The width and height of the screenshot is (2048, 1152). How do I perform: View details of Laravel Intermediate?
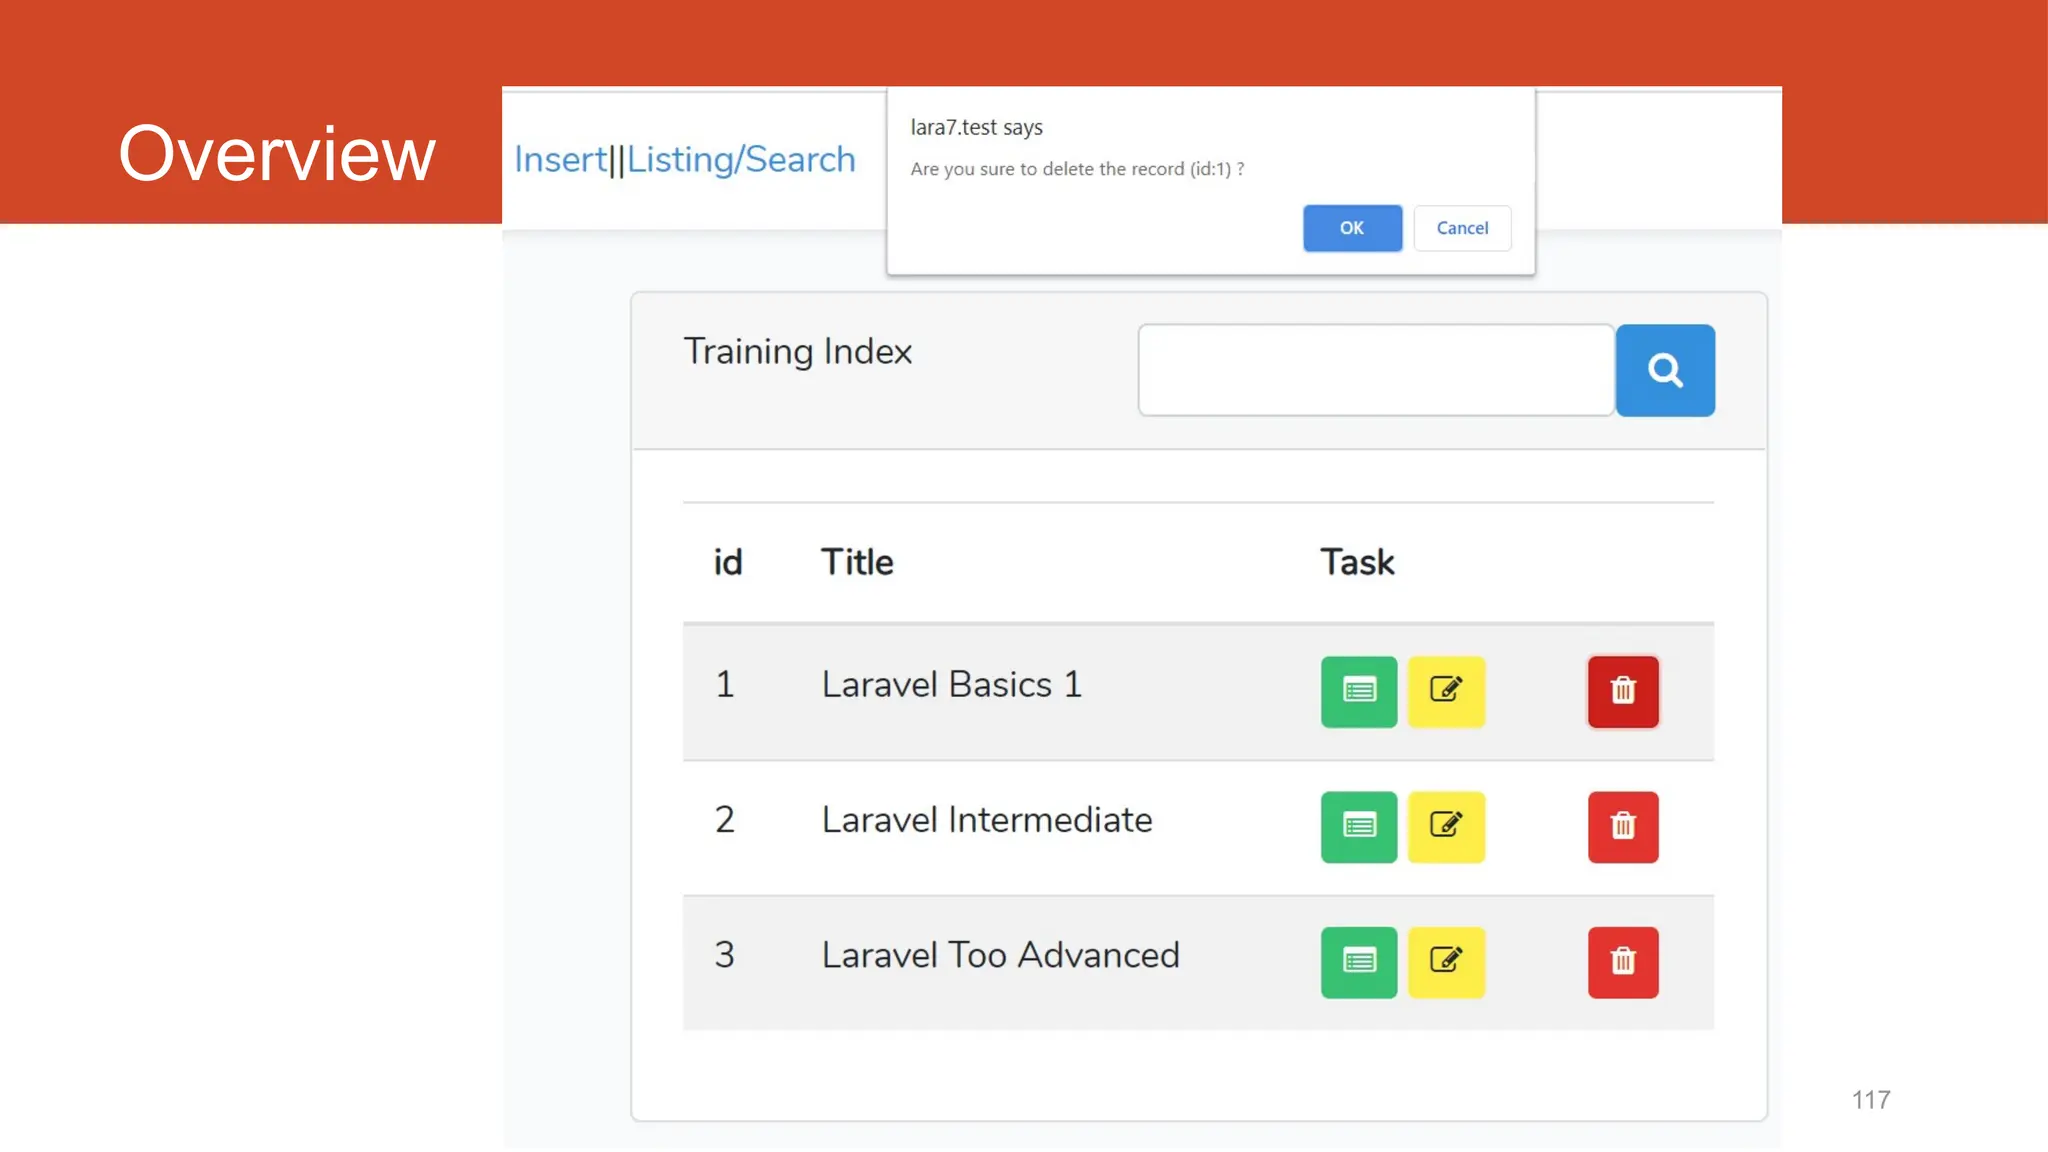[x=1359, y=827]
